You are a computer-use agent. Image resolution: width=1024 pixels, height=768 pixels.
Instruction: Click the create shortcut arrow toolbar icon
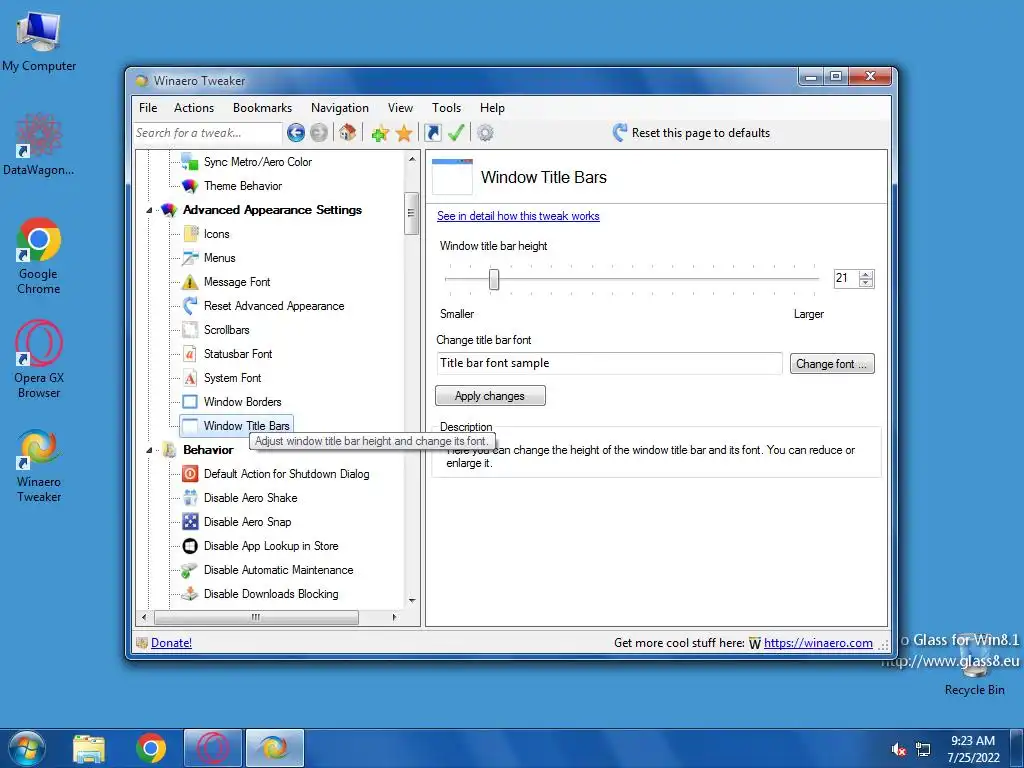click(432, 133)
